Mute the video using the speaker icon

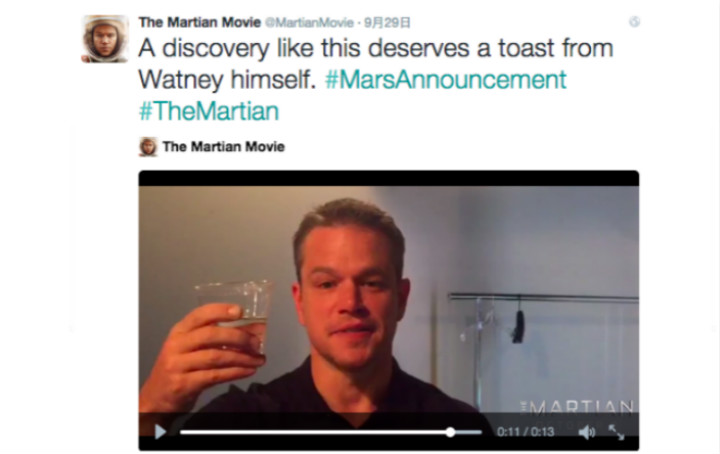(586, 432)
